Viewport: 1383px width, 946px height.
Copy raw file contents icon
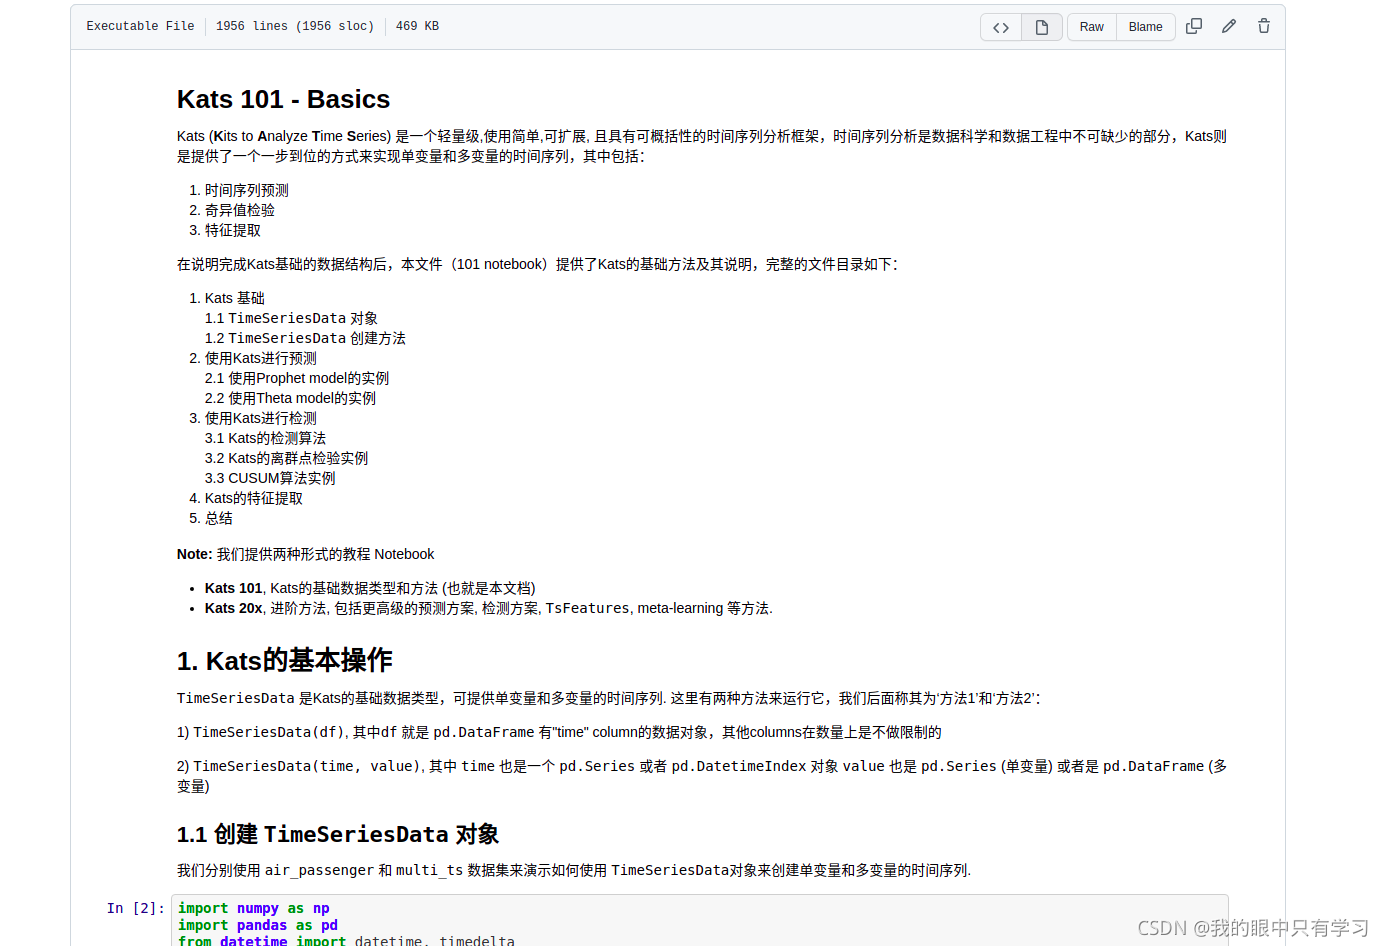[x=1194, y=26]
